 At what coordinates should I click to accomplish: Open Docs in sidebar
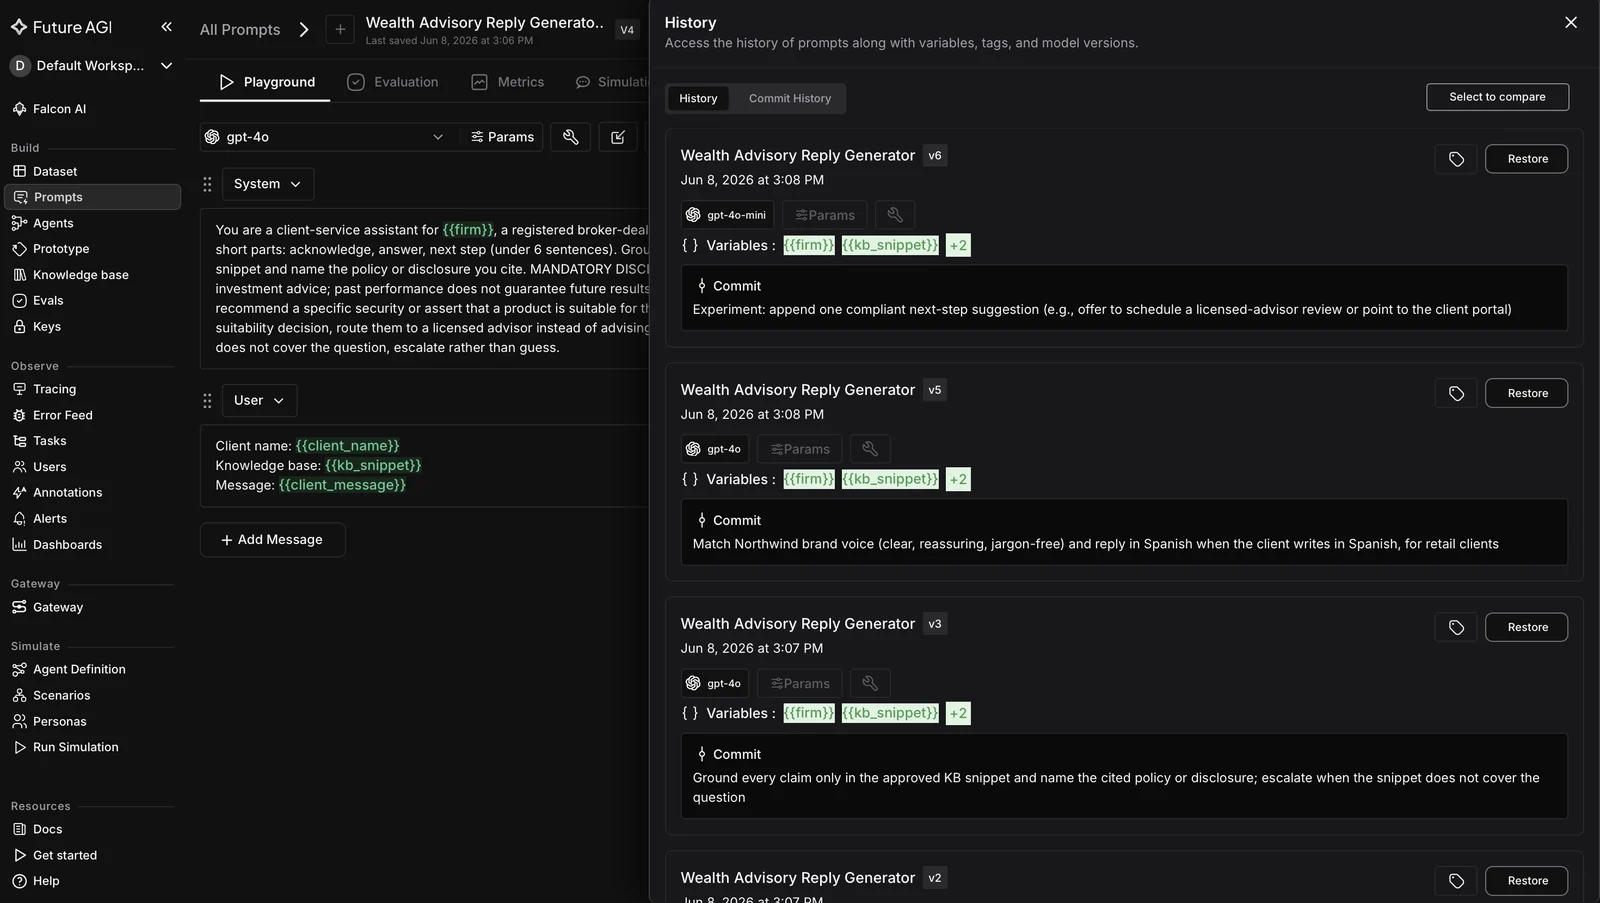(x=91, y=830)
